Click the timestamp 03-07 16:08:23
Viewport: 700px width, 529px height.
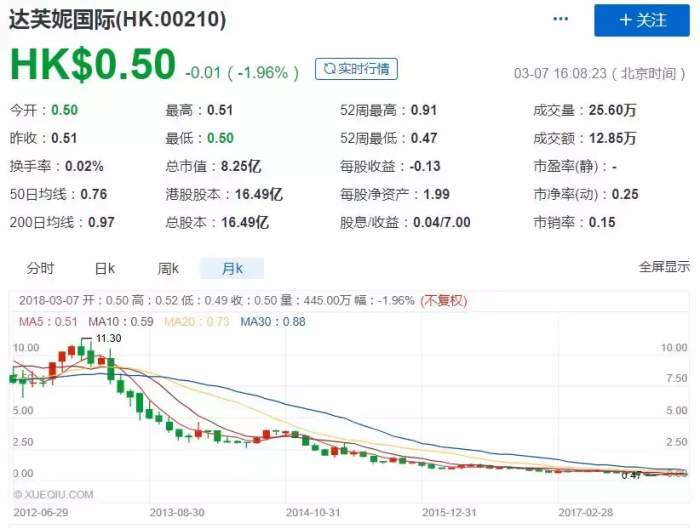[x=560, y=73]
